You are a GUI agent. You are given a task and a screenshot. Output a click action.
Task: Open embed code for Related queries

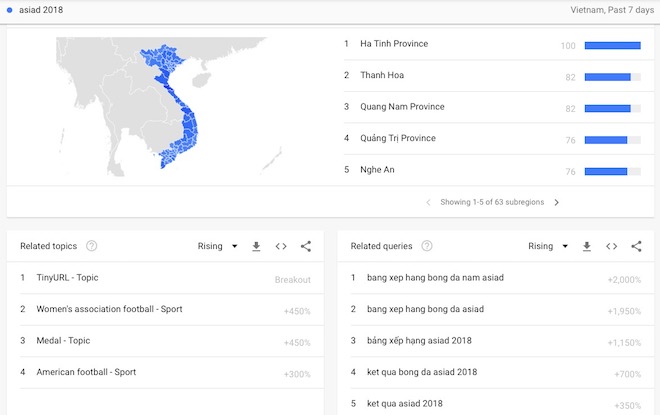611,246
